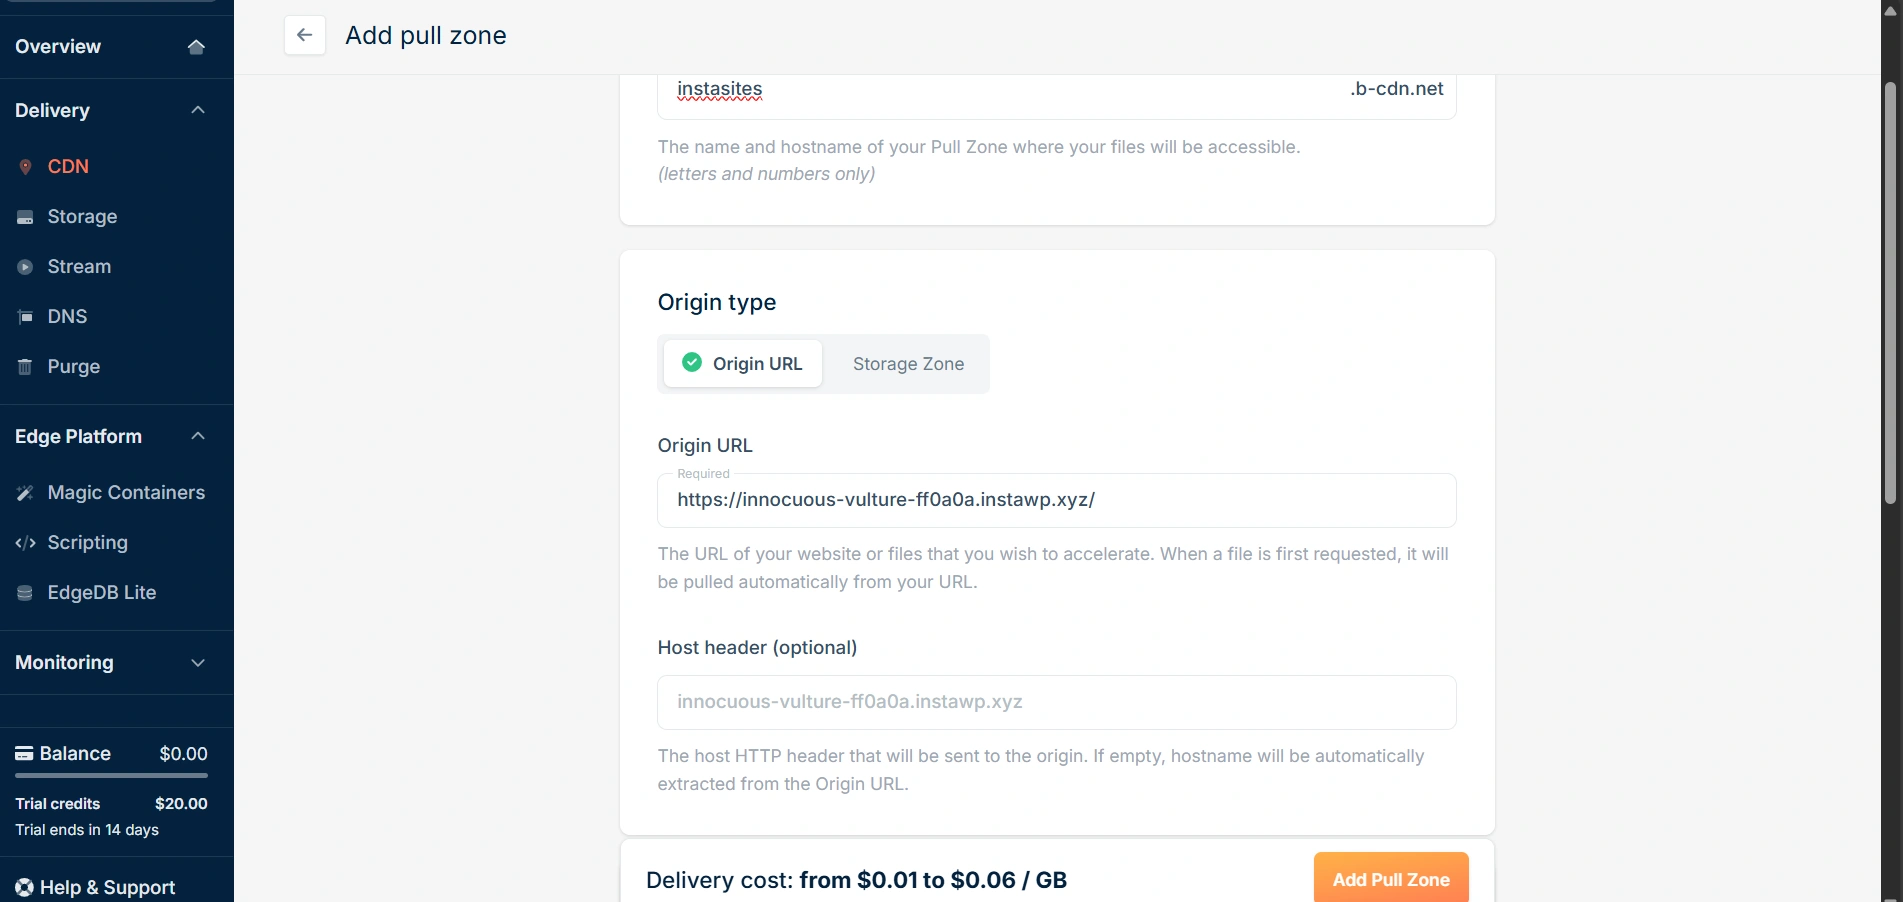Image resolution: width=1903 pixels, height=902 pixels.
Task: Select the green checkmark on Origin URL
Action: tap(691, 362)
